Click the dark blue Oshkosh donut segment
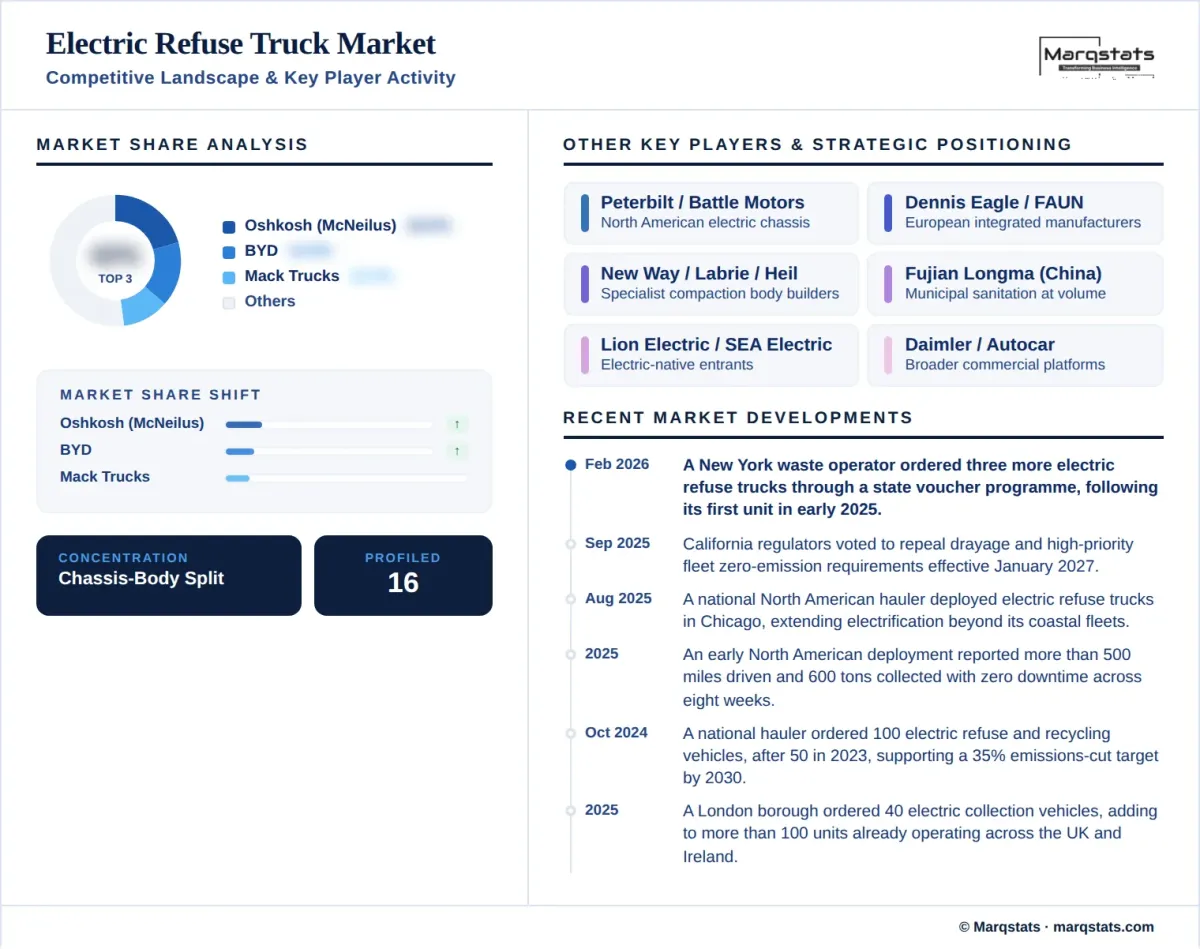 tap(148, 218)
